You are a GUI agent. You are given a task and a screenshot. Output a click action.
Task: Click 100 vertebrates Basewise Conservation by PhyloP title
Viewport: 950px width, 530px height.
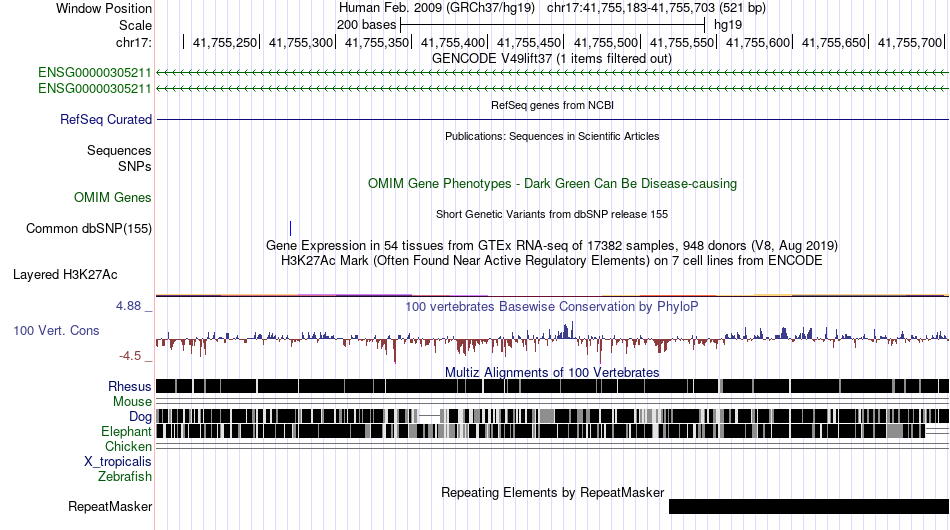pos(552,306)
